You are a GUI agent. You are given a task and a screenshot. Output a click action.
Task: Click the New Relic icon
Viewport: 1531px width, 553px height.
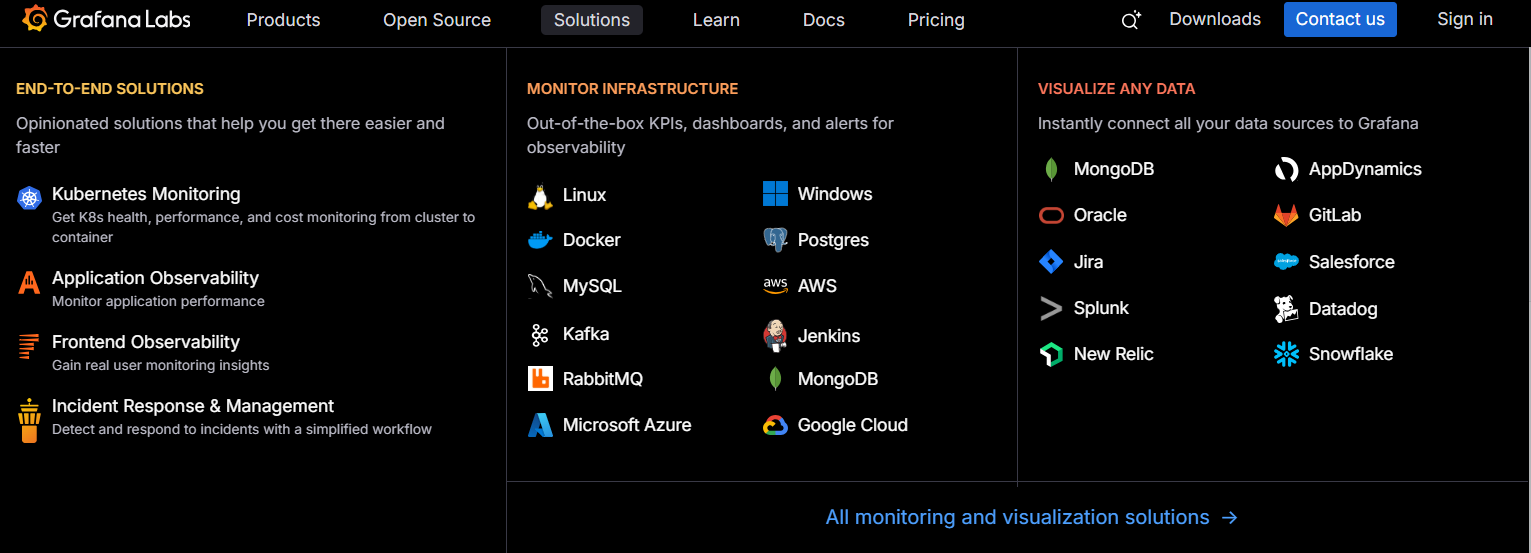[x=1051, y=354]
